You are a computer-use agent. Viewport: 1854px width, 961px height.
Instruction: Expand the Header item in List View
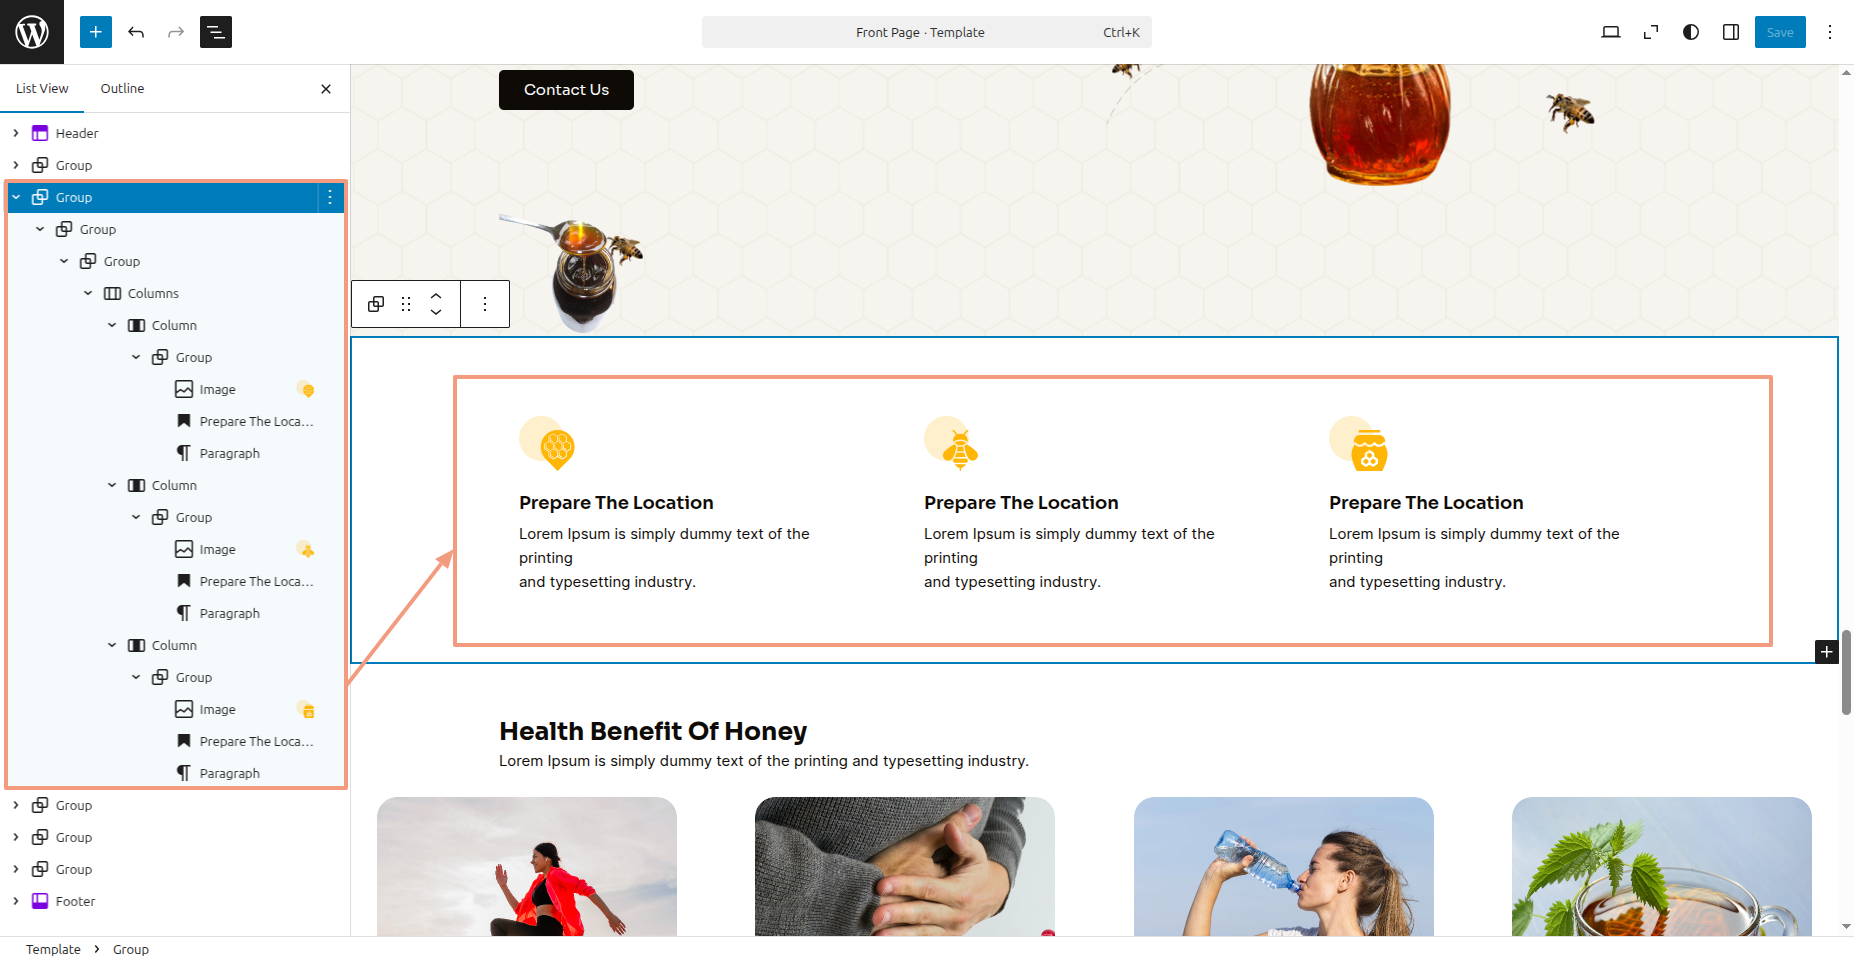coord(16,133)
